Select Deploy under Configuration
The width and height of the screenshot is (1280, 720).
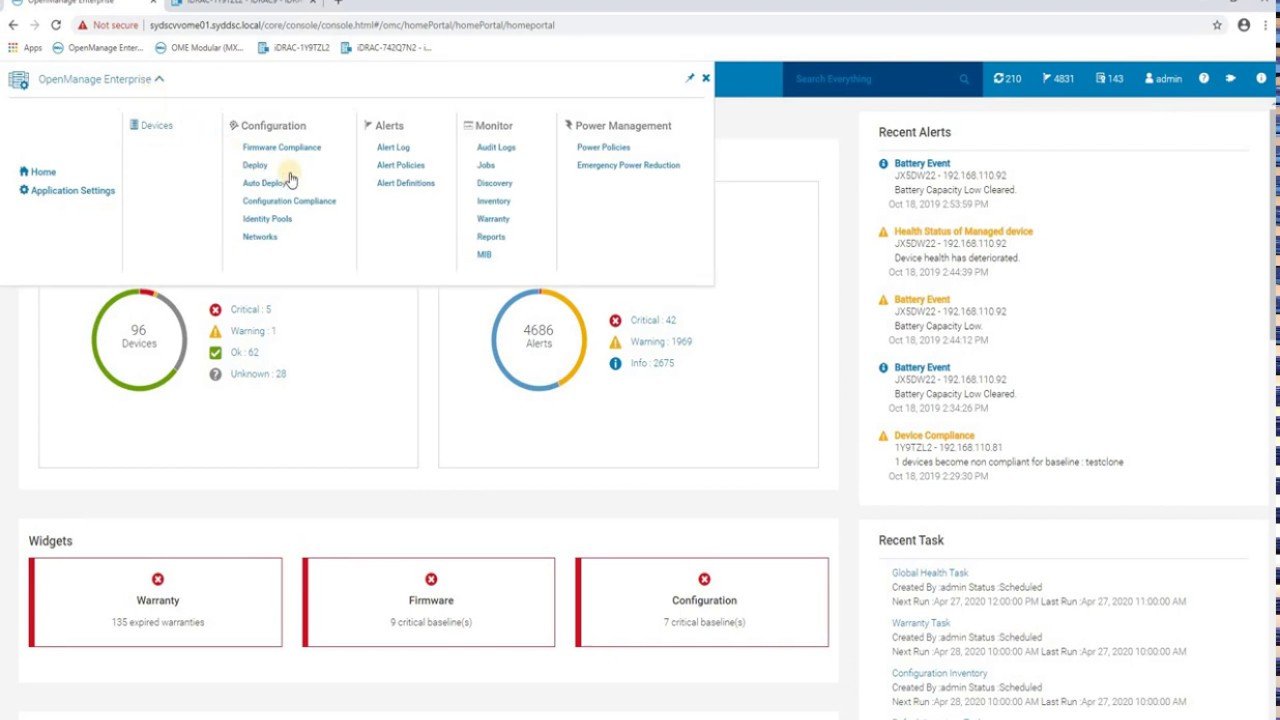[x=255, y=165]
